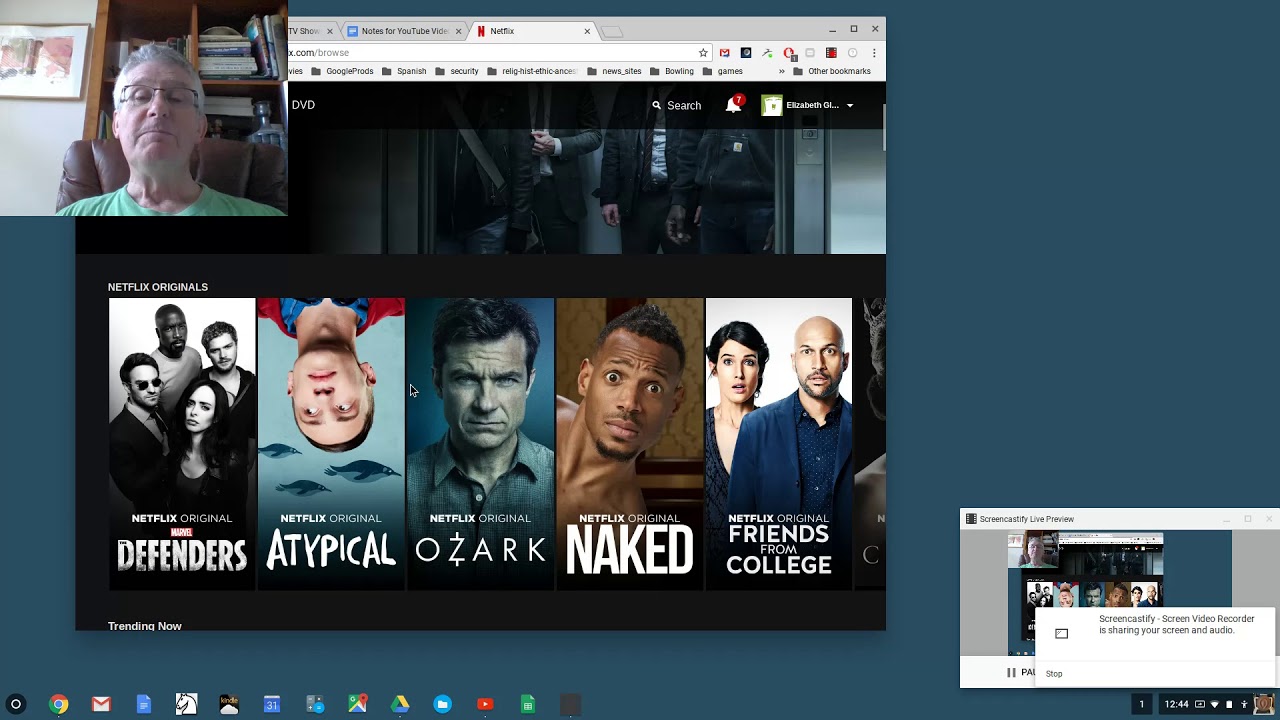Launch Gmail from the shelf

pos(101,704)
